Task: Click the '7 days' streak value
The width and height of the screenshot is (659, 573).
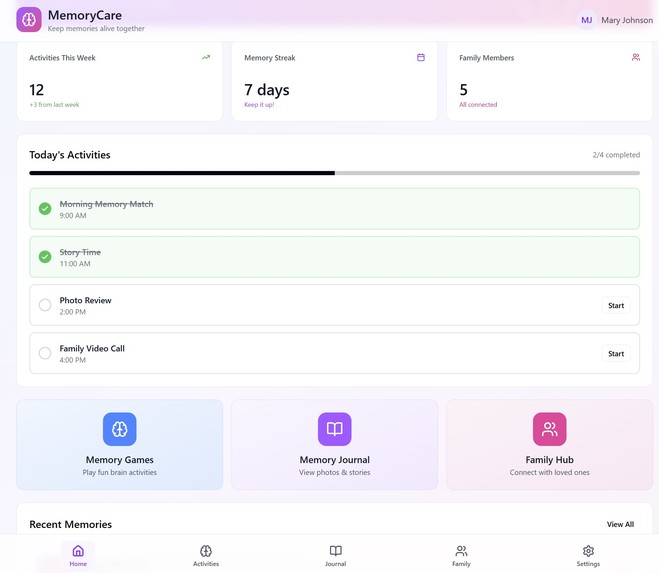Action: tap(267, 90)
